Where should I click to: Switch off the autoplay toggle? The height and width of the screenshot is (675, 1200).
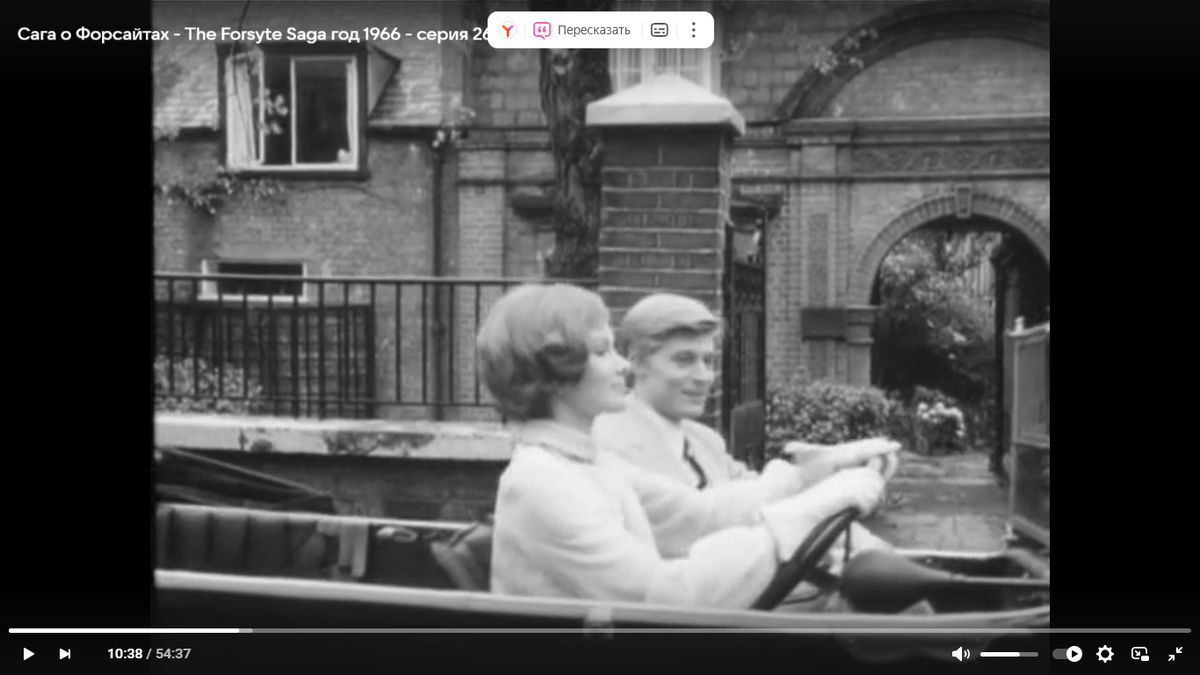[x=1068, y=653]
